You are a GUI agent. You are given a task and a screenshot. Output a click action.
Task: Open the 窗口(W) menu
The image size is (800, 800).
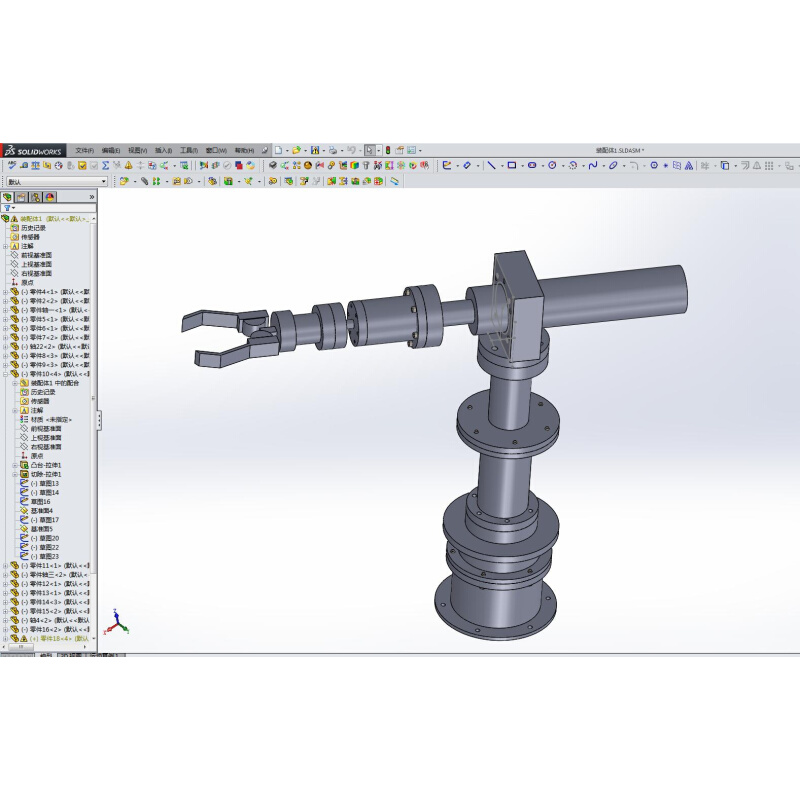pos(216,151)
